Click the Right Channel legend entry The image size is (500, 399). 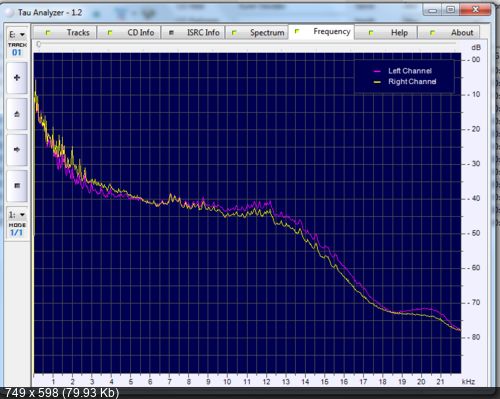point(405,82)
